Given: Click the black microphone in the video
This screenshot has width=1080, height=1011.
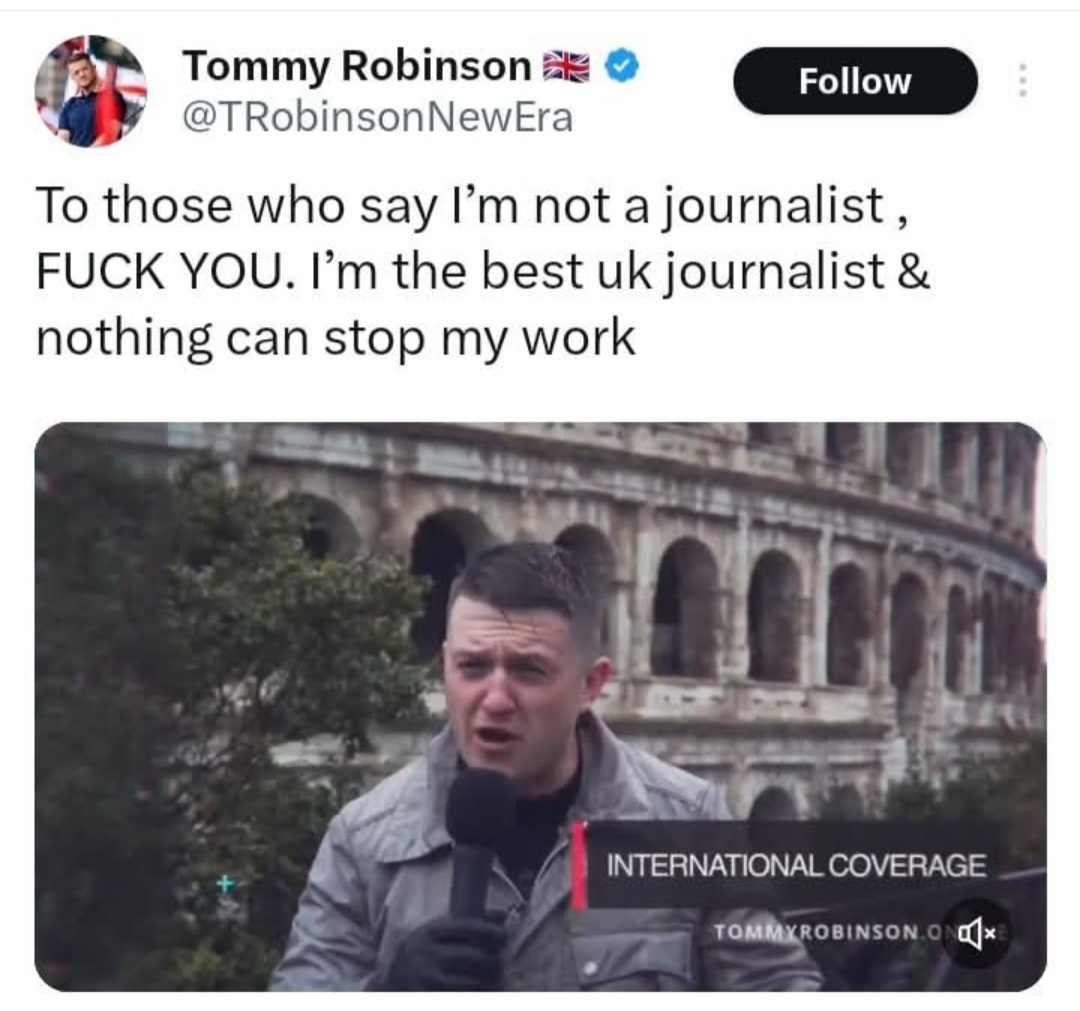Looking at the screenshot, I should 479,840.
